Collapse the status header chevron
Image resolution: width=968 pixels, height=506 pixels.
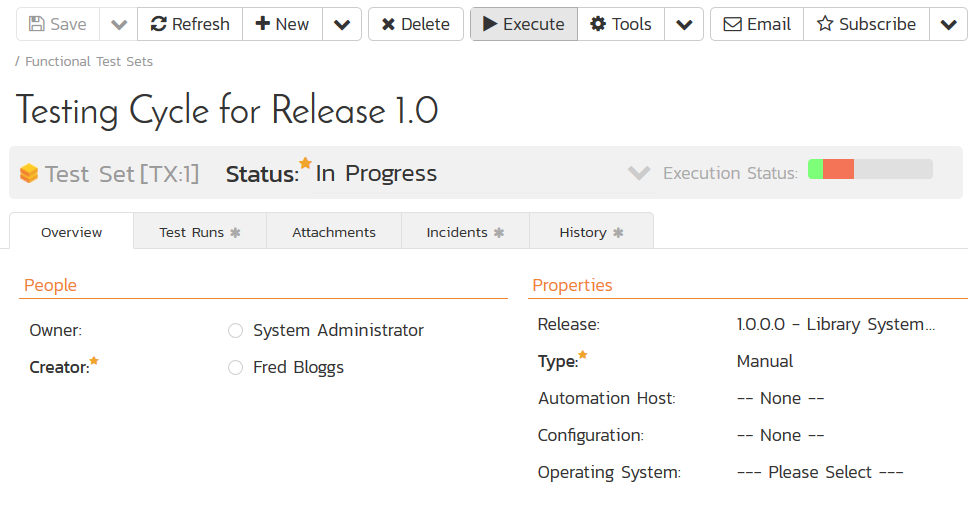tap(639, 173)
